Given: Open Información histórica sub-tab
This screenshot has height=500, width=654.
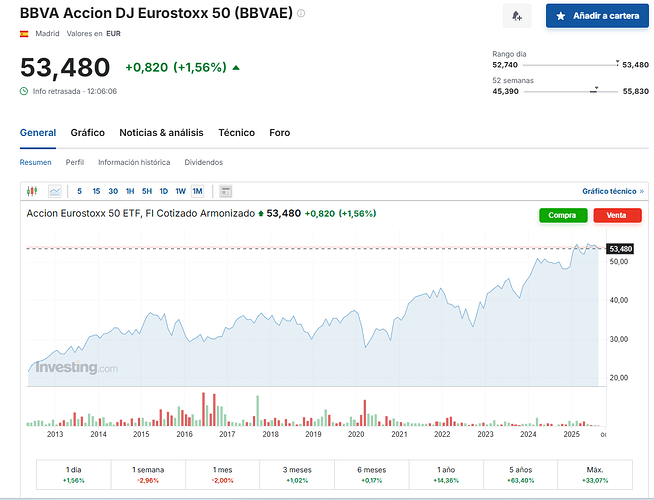Looking at the screenshot, I should 134,162.
